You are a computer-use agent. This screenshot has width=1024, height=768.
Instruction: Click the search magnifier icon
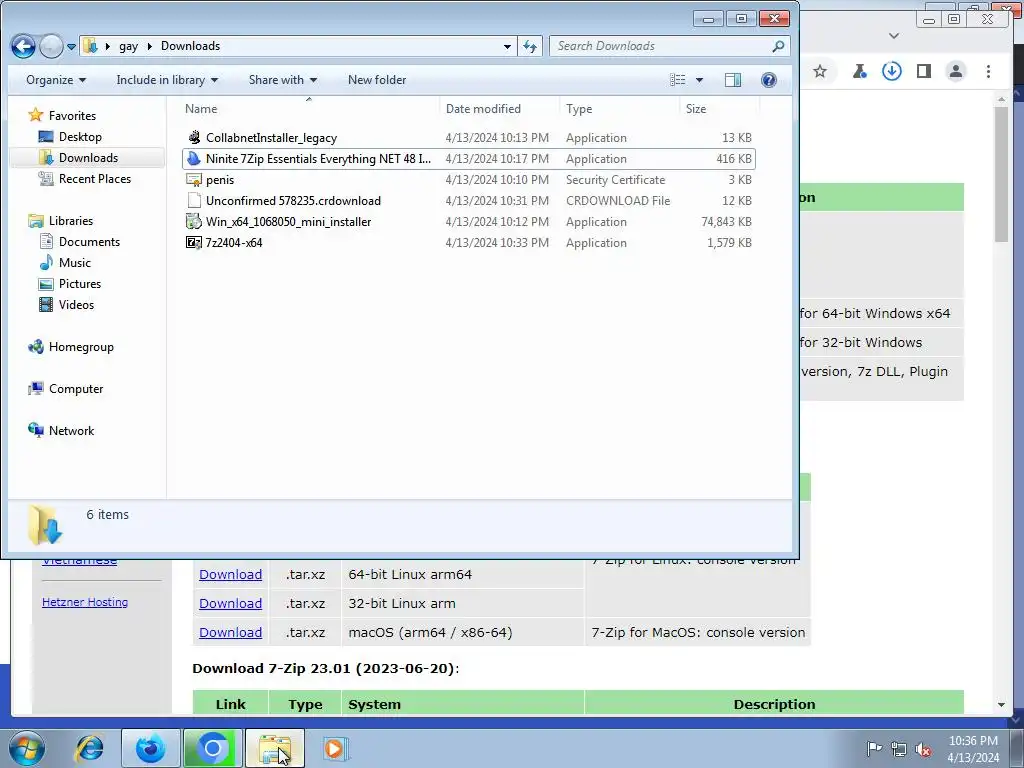[x=778, y=46]
